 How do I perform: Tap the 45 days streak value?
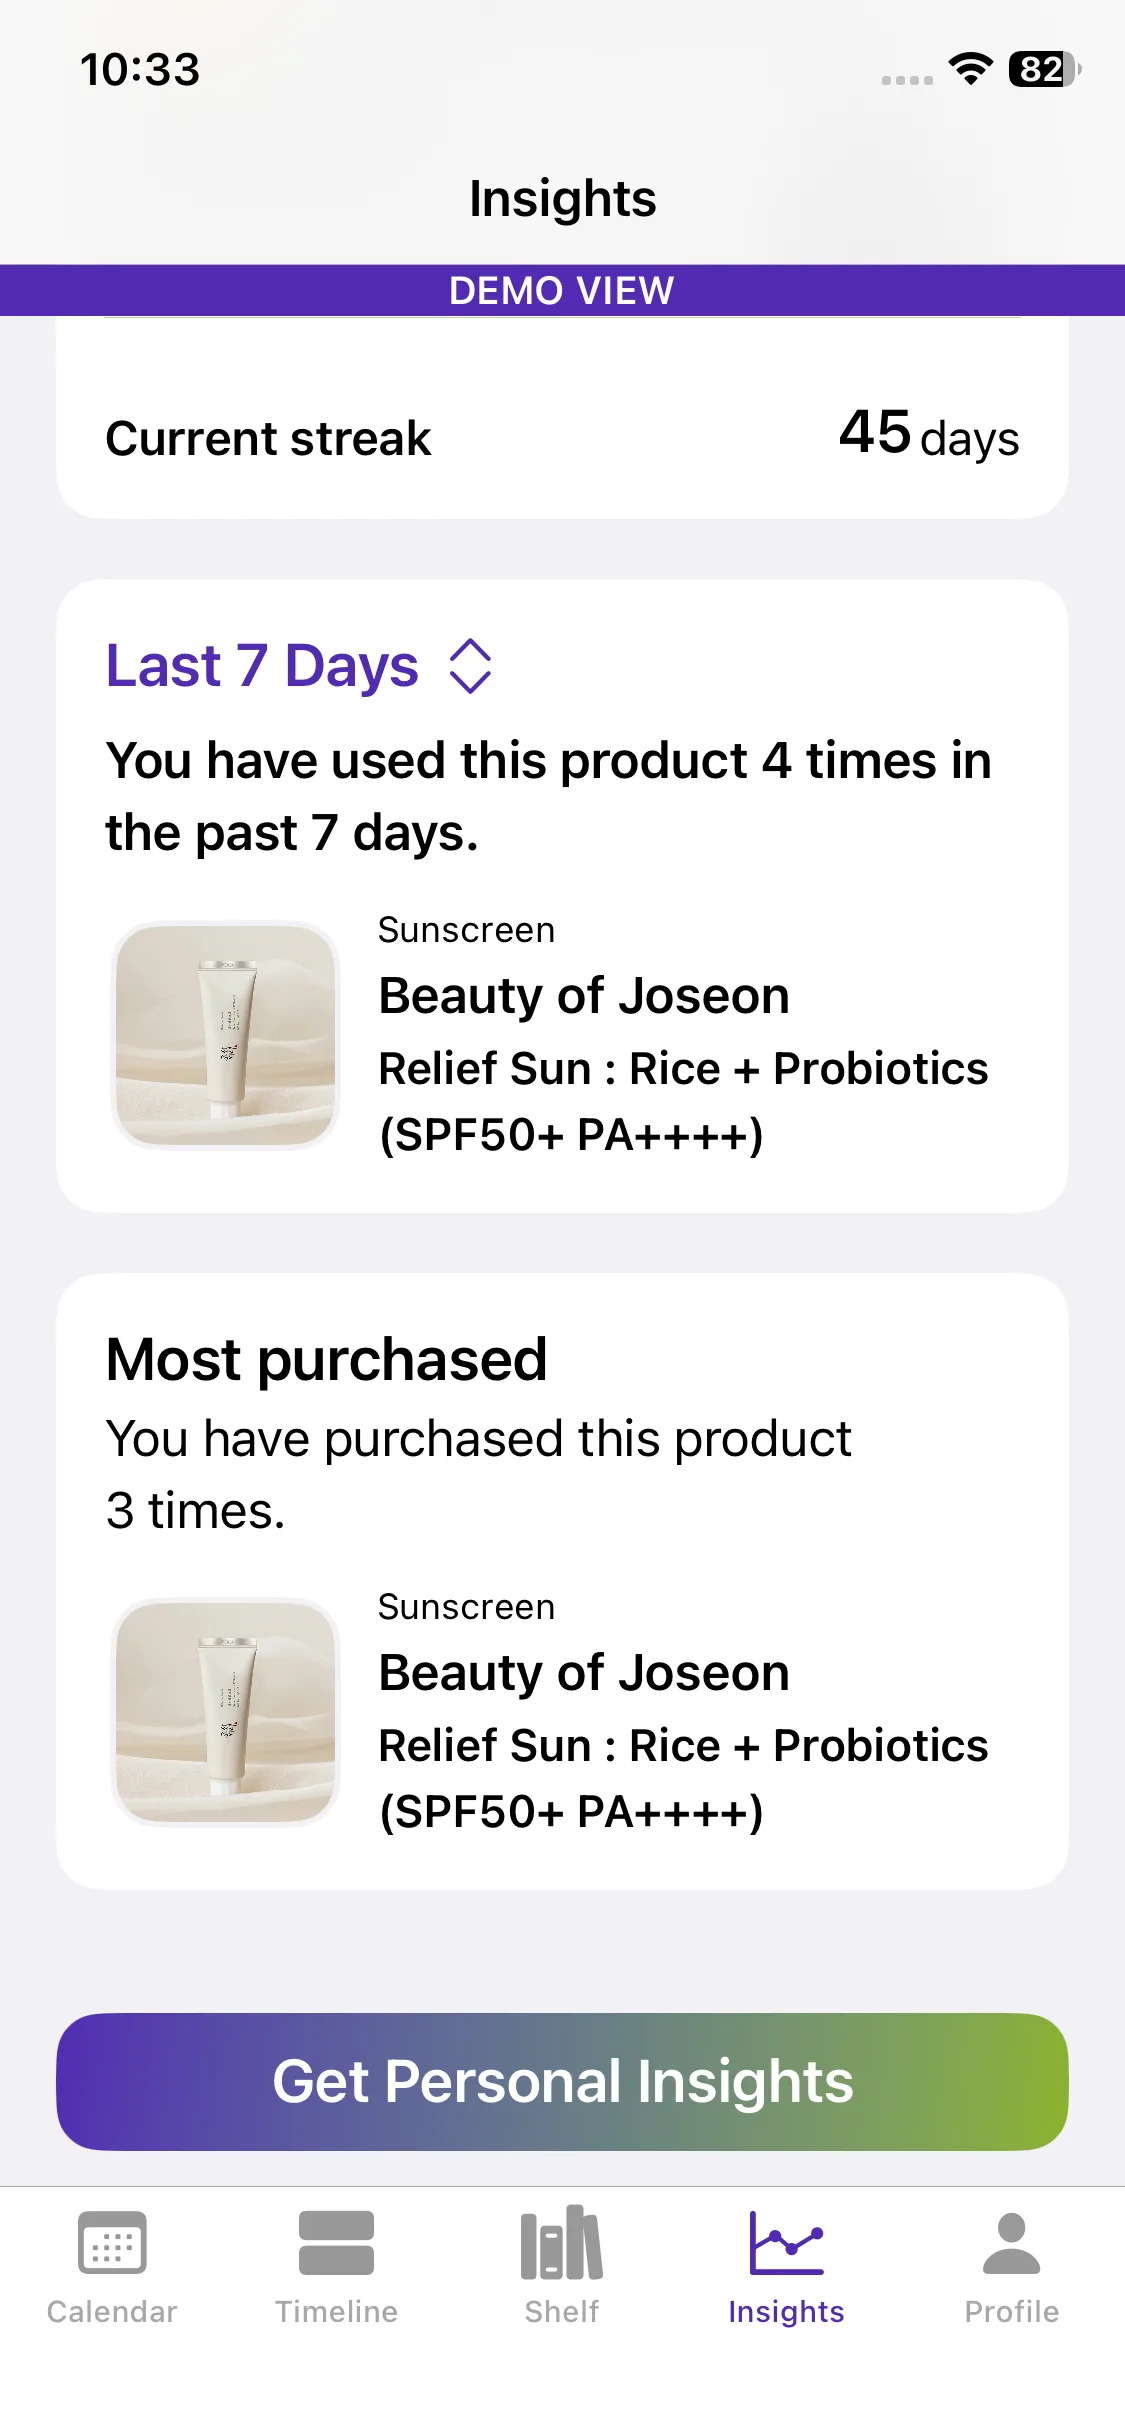[x=928, y=435]
